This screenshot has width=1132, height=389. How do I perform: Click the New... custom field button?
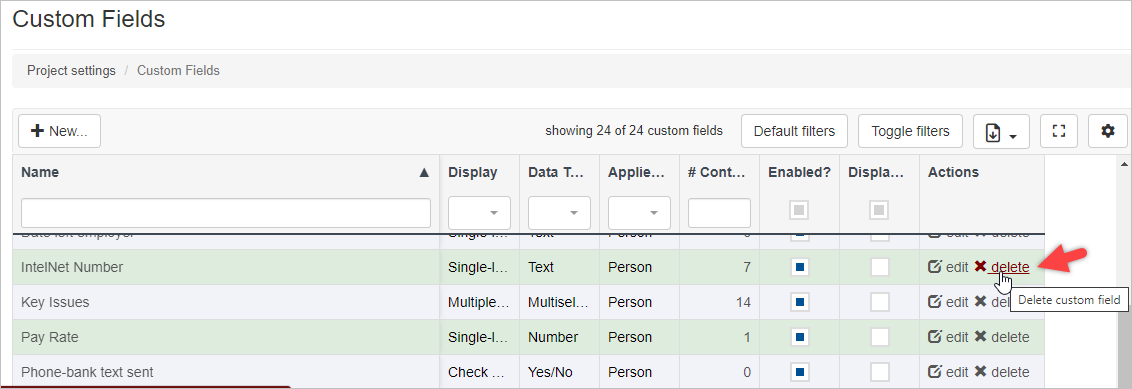59,131
